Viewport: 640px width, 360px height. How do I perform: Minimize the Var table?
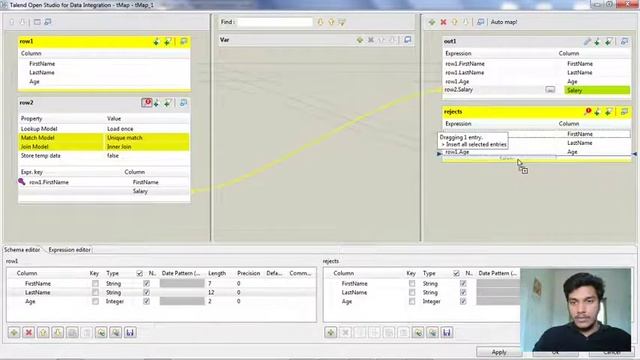point(407,40)
